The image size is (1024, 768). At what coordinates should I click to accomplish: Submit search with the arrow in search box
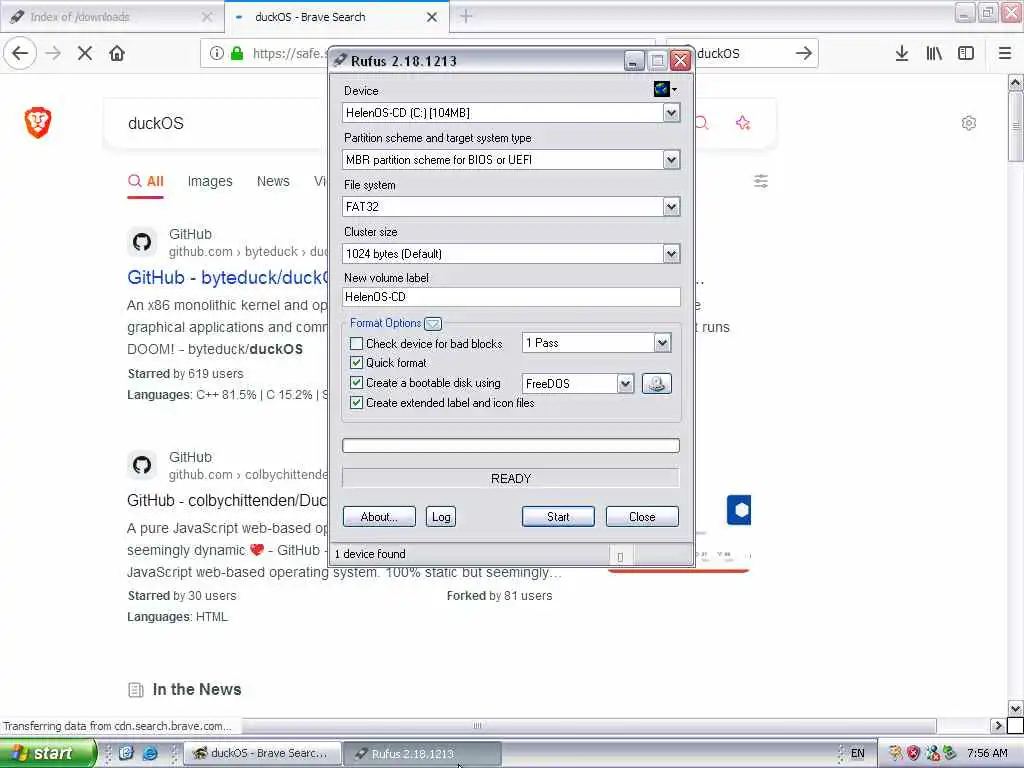[x=804, y=53]
